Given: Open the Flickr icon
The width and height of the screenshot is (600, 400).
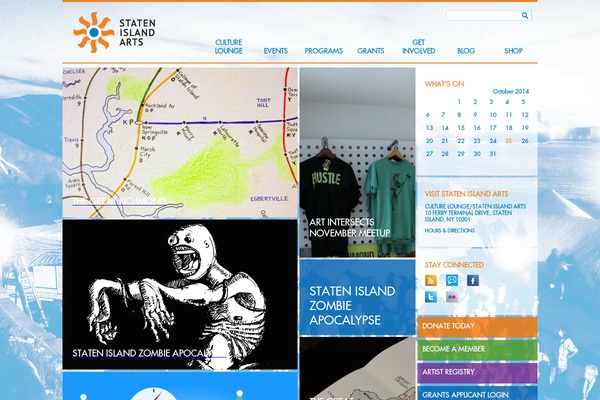Looking at the screenshot, I should pyautogui.click(x=452, y=297).
